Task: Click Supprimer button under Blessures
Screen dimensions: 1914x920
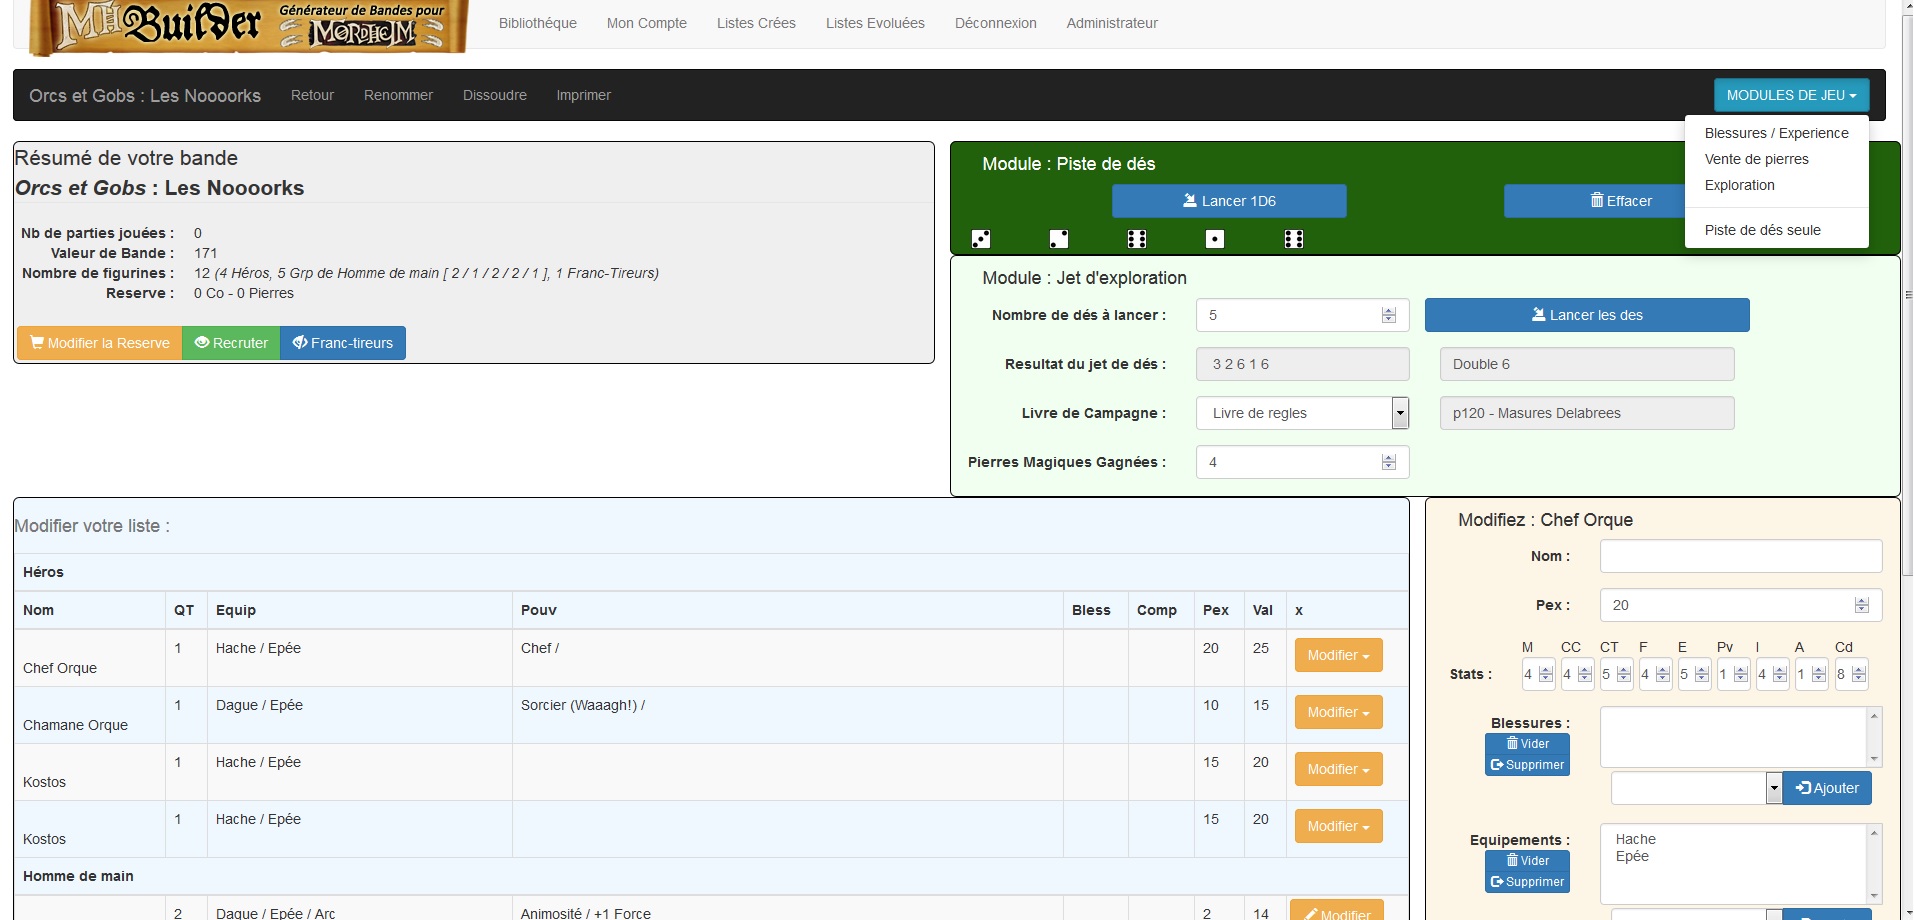Action: click(x=1527, y=765)
